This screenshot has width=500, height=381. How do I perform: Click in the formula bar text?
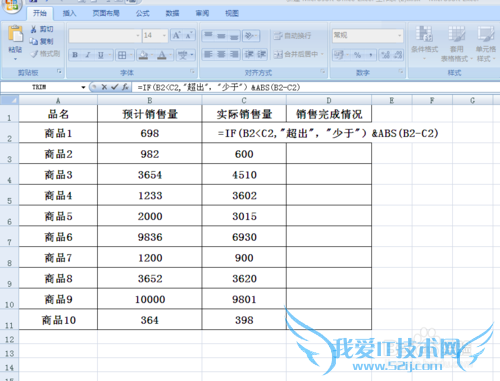coord(219,87)
